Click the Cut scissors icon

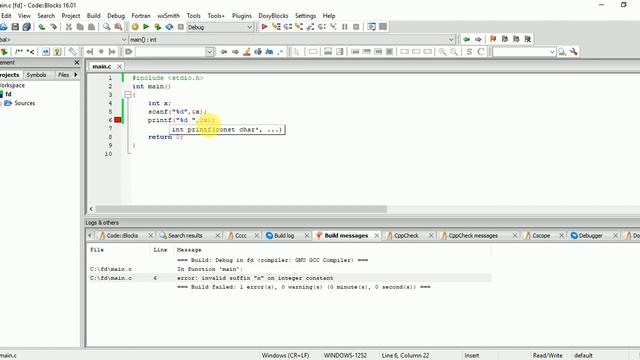click(x=69, y=27)
